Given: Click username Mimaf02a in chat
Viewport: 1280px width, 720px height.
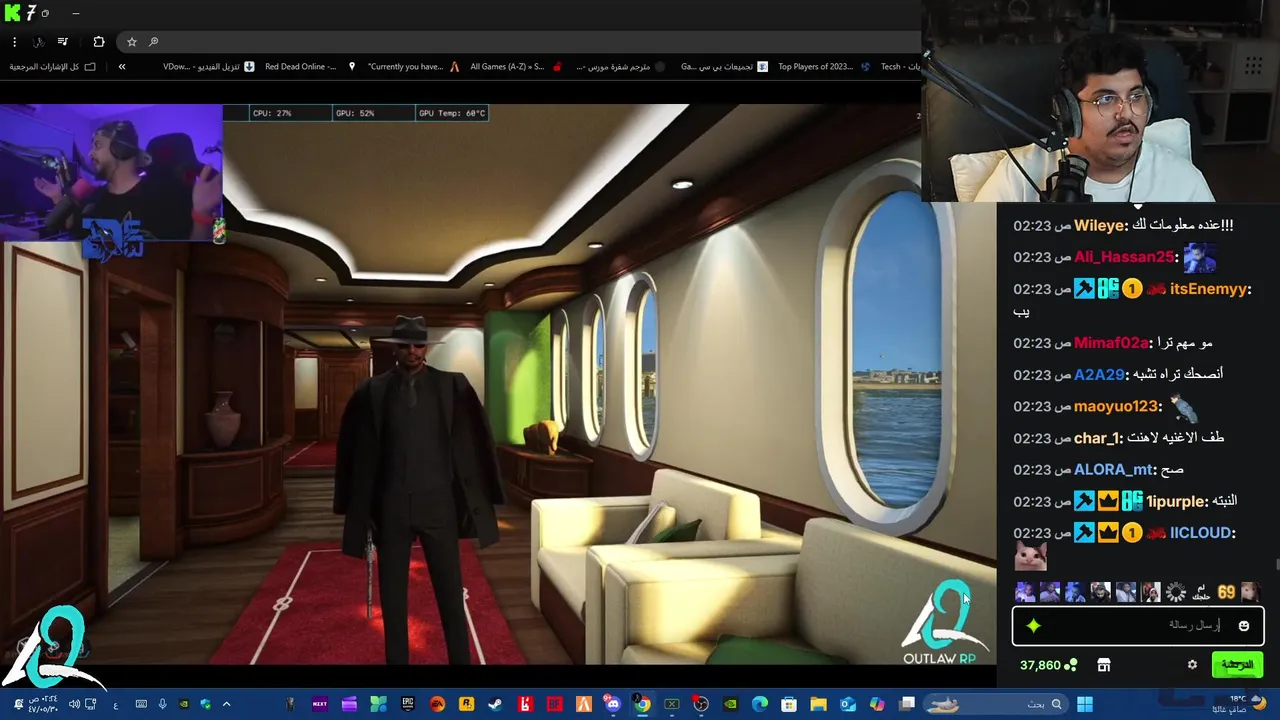Looking at the screenshot, I should click(x=1112, y=343).
